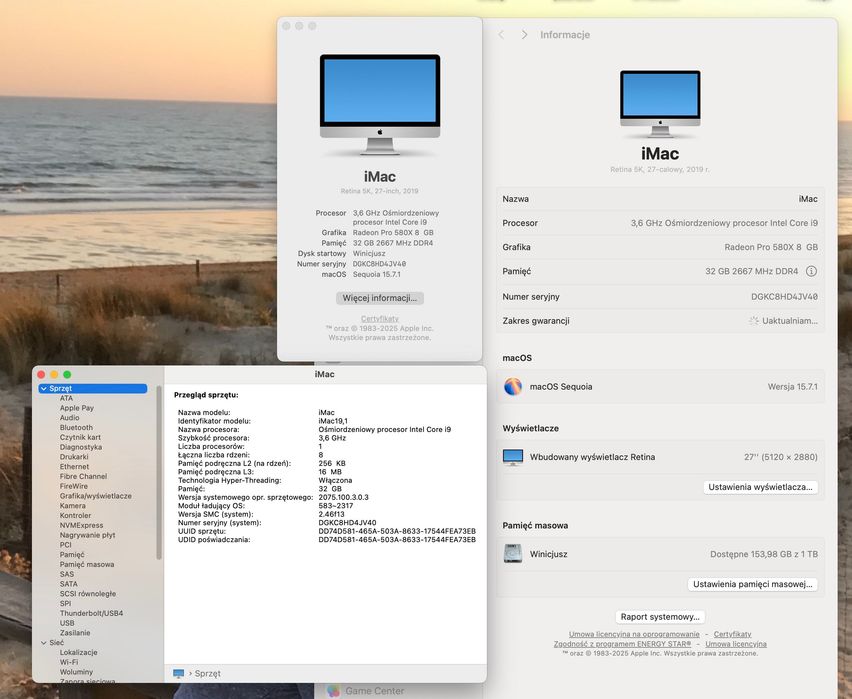Click built-in Retina display icon
Screen dimensions: 852x699
coord(513,457)
